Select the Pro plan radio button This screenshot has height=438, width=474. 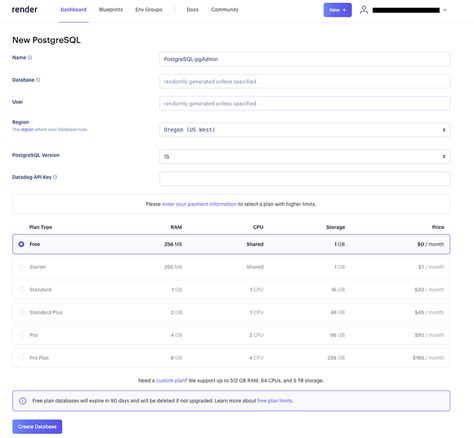pyautogui.click(x=21, y=335)
